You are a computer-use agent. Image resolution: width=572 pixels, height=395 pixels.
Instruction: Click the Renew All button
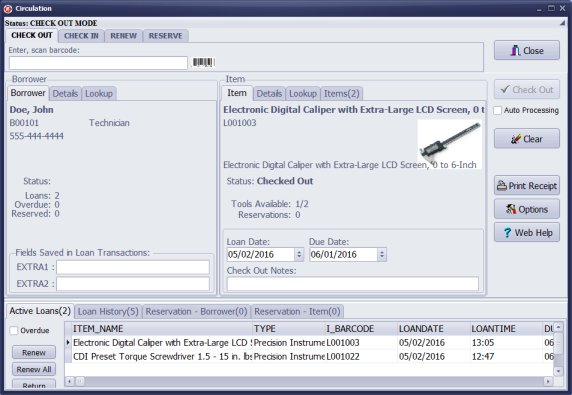[34, 369]
